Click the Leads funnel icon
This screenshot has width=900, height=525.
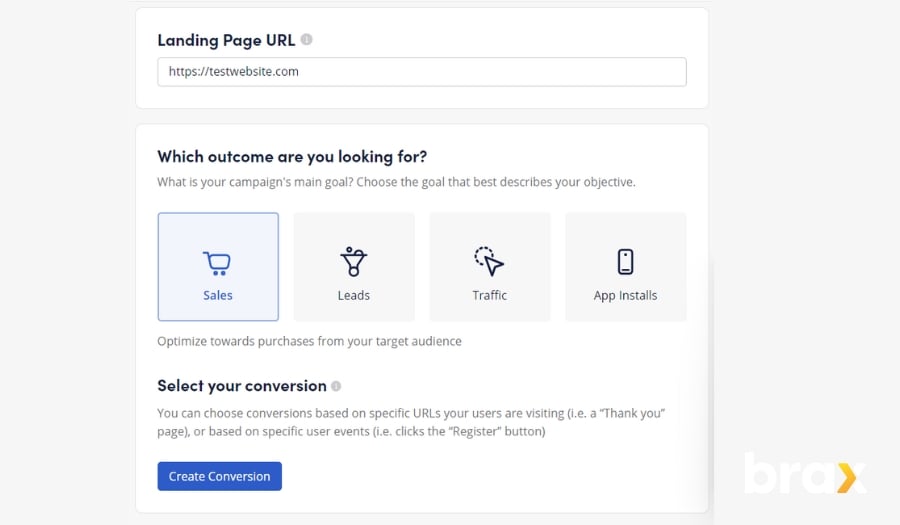(x=353, y=262)
